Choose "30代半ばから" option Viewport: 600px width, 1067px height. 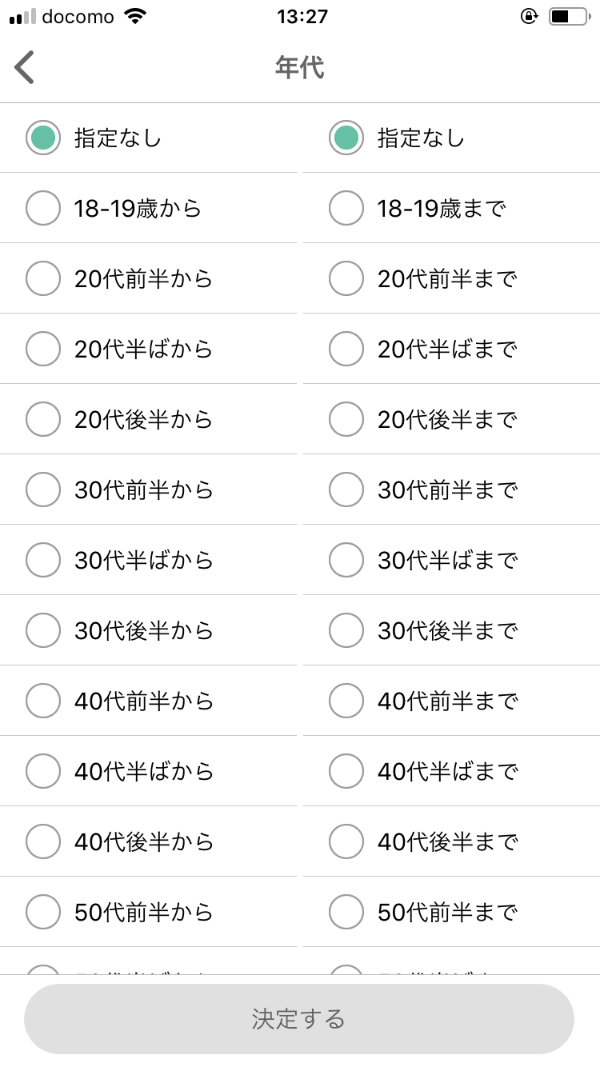click(42, 560)
